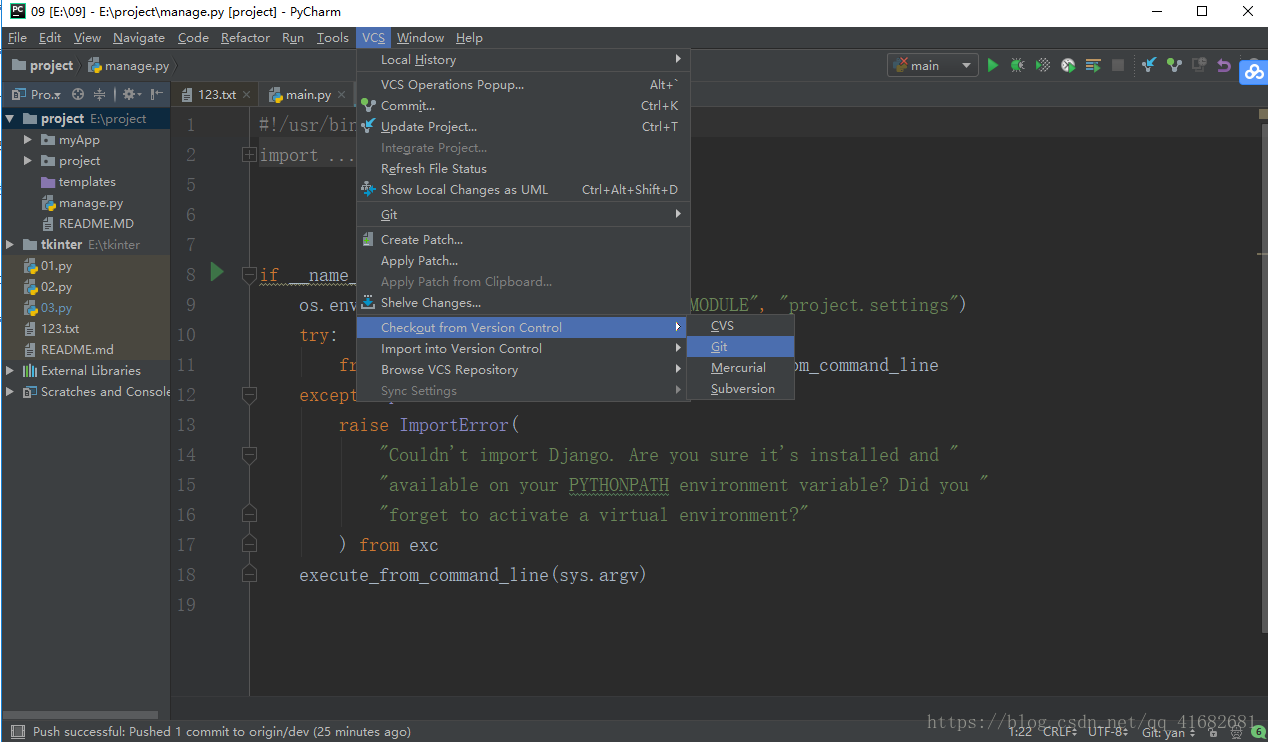The height and width of the screenshot is (742, 1268).
Task: Select Shelve Changes... menu item
Action: 524,303
